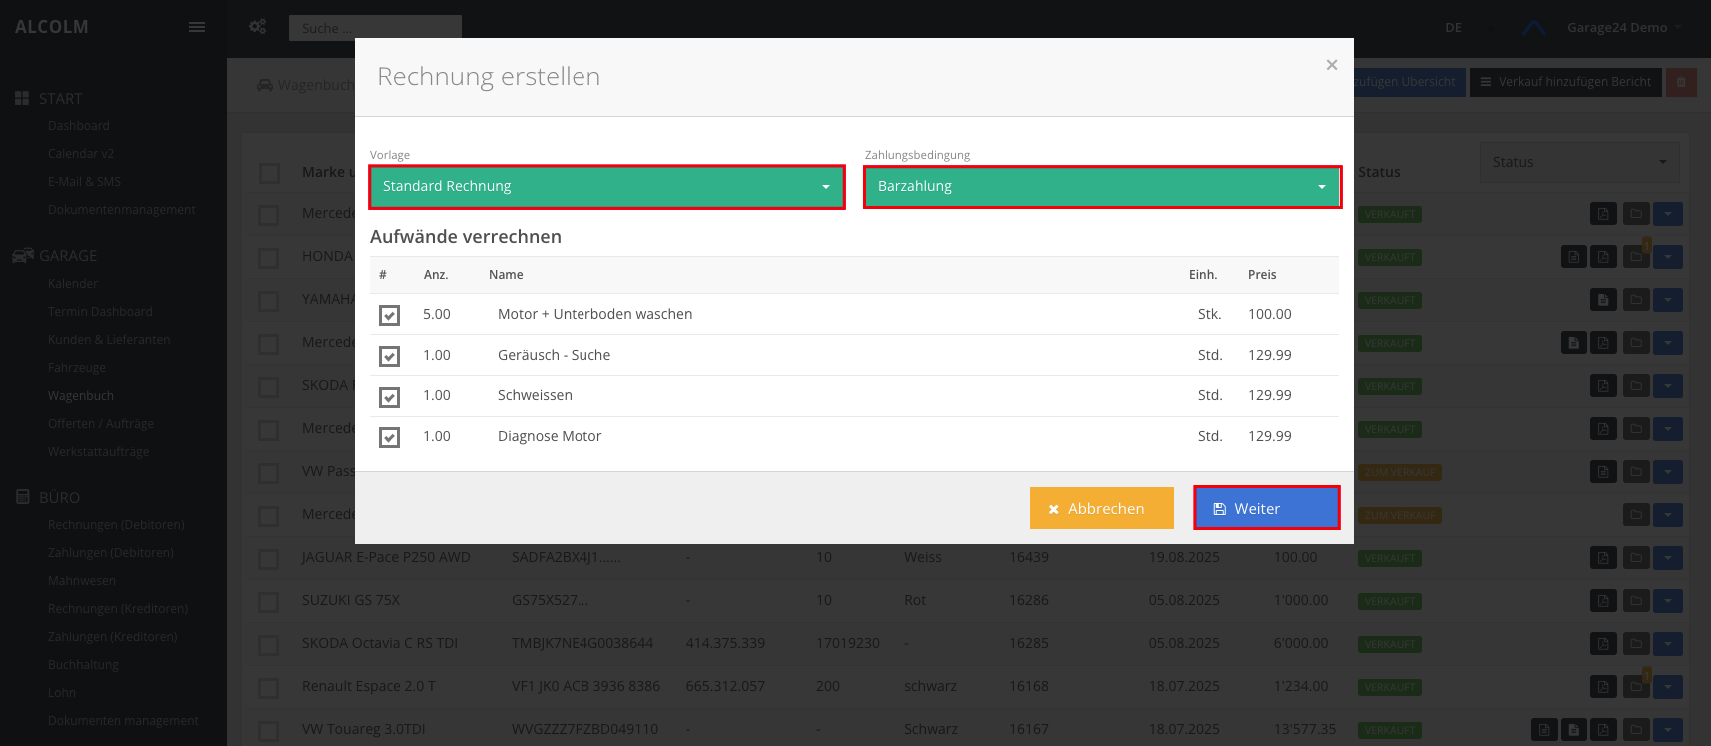Open Wagenbuch in the sidebar menu
Viewport: 1711px width, 746px height.
pyautogui.click(x=81, y=396)
